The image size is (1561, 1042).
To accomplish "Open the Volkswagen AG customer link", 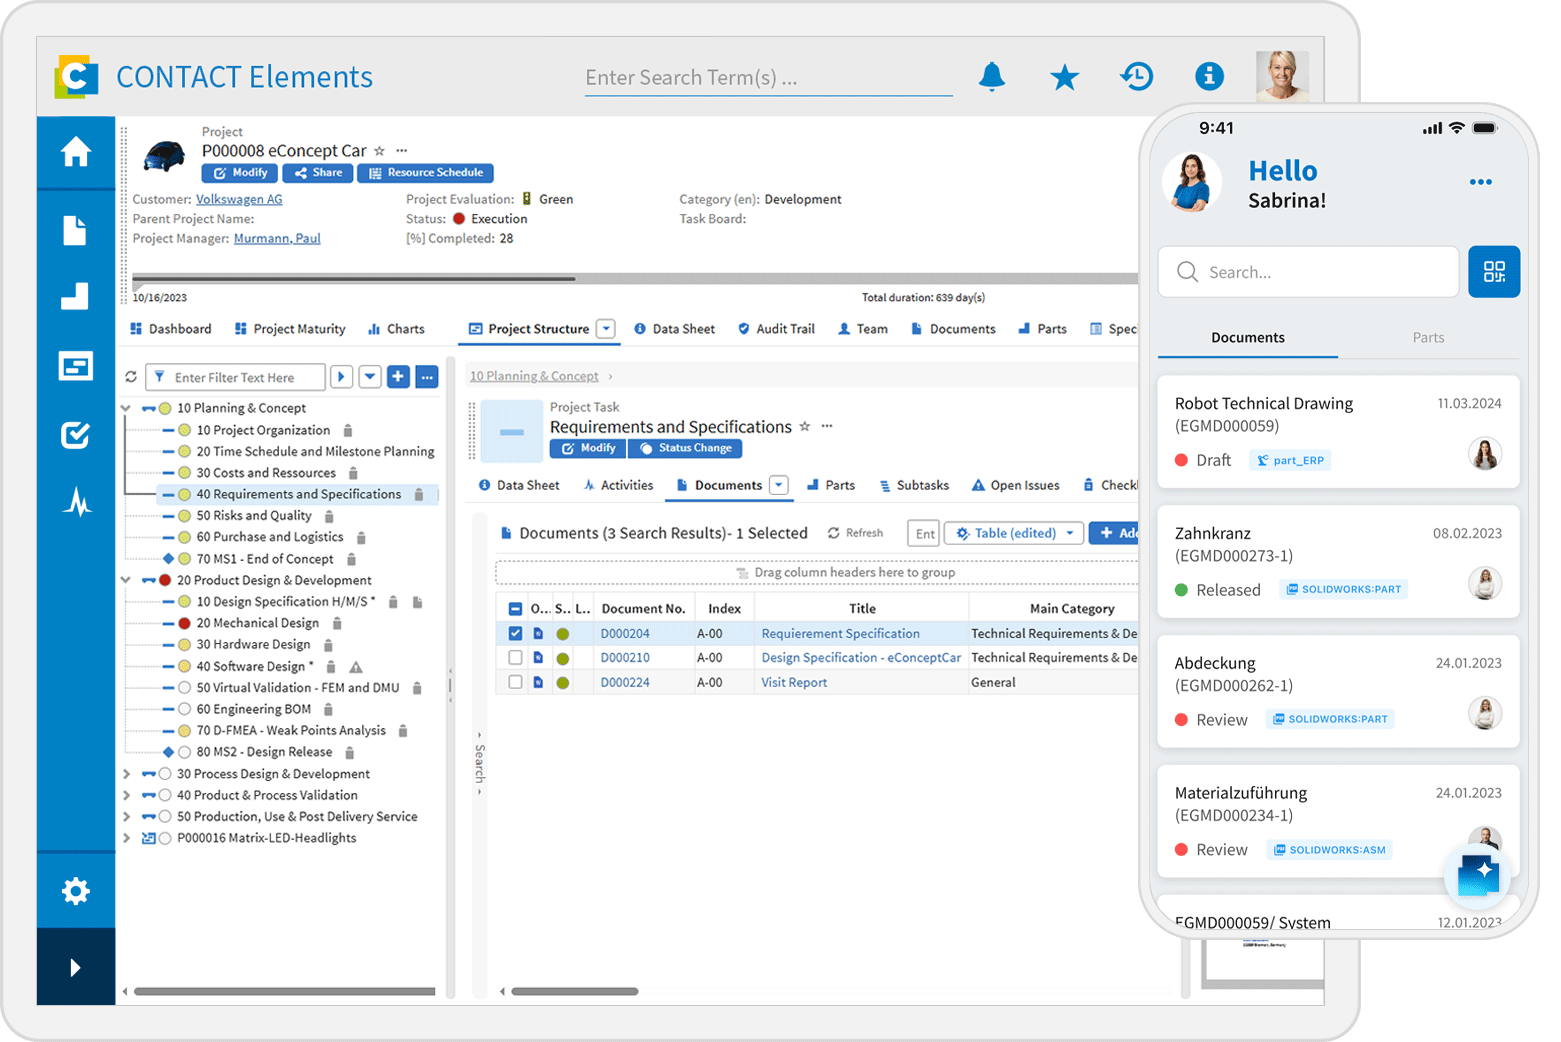I will point(239,199).
